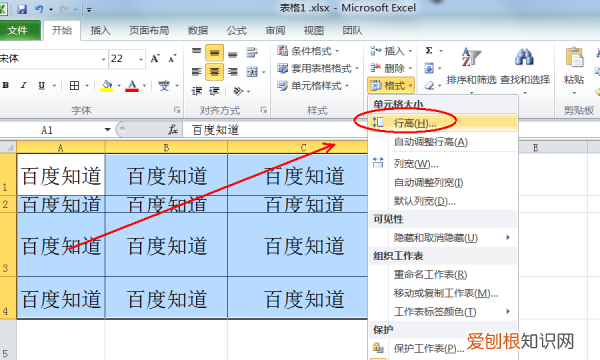Click the phonetic guide 文 icon
Screen dimensions: 600x360
pyautogui.click(x=164, y=85)
